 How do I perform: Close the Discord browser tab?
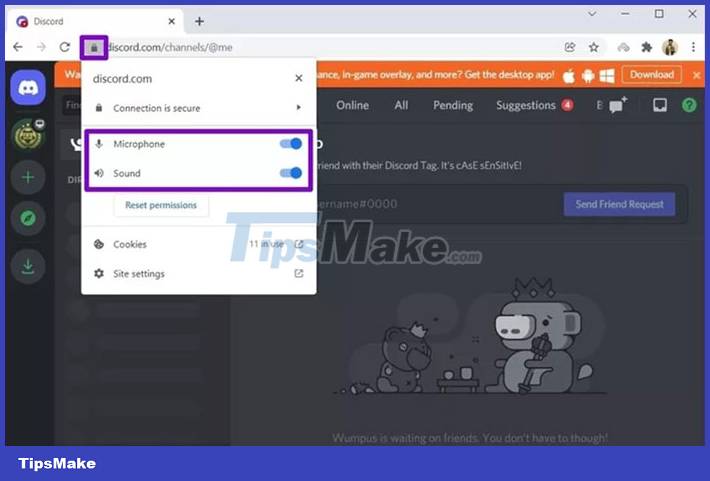(172, 21)
